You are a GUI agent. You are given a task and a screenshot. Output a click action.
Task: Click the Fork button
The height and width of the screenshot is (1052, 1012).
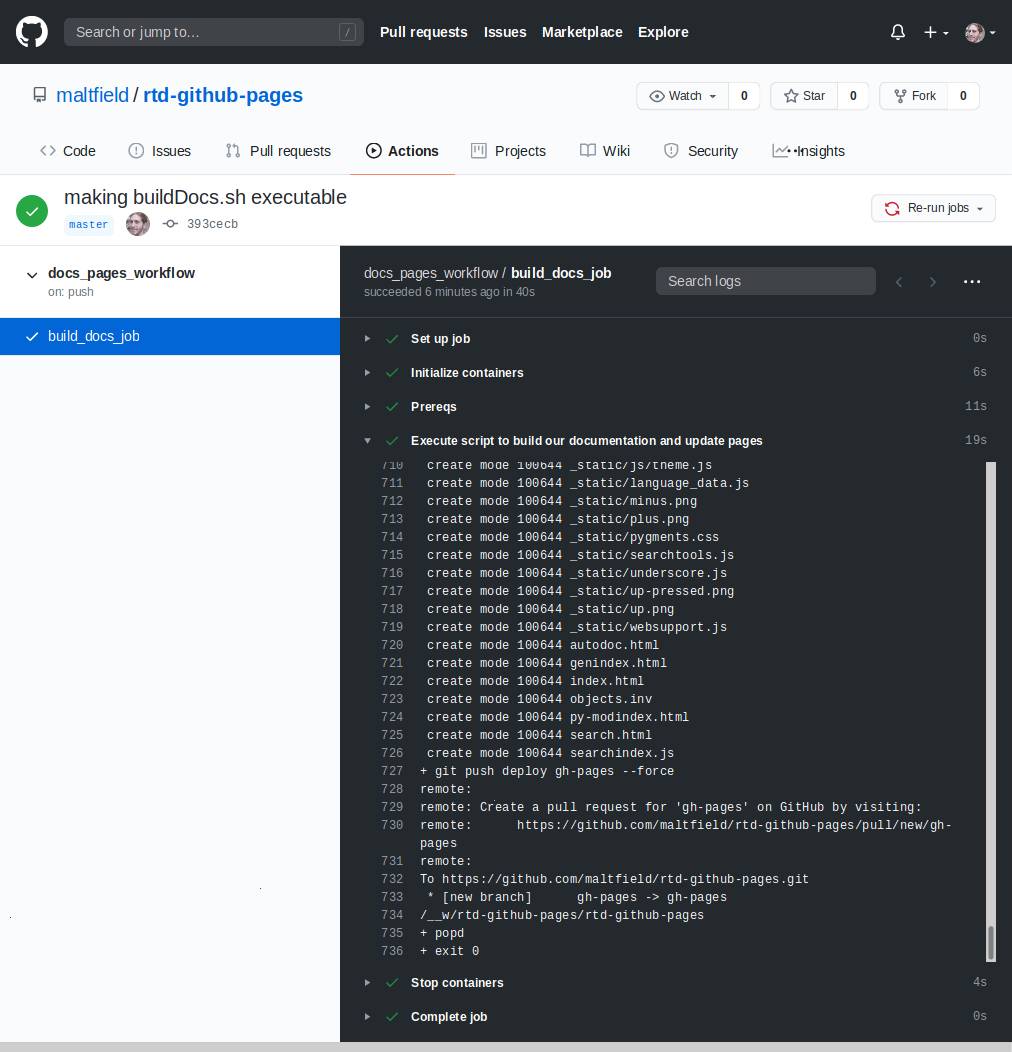pyautogui.click(x=913, y=96)
